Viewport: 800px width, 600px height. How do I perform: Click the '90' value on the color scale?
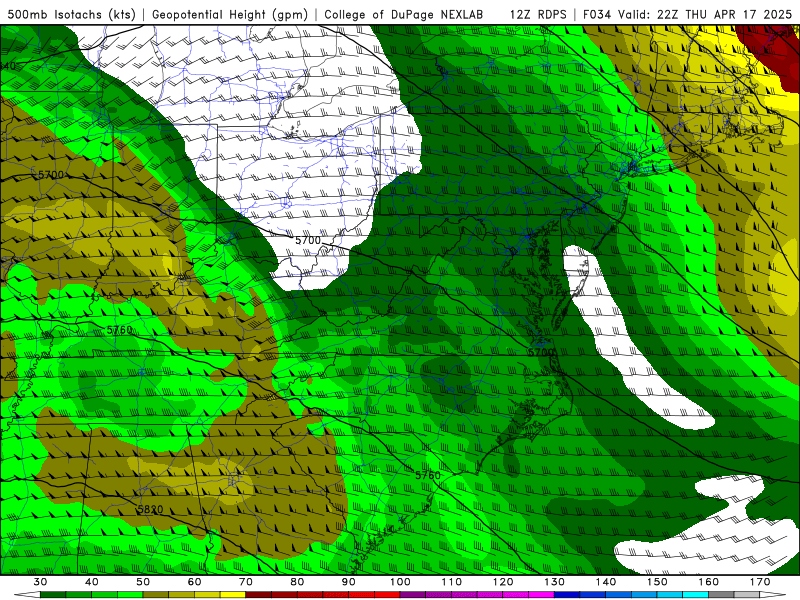(349, 582)
